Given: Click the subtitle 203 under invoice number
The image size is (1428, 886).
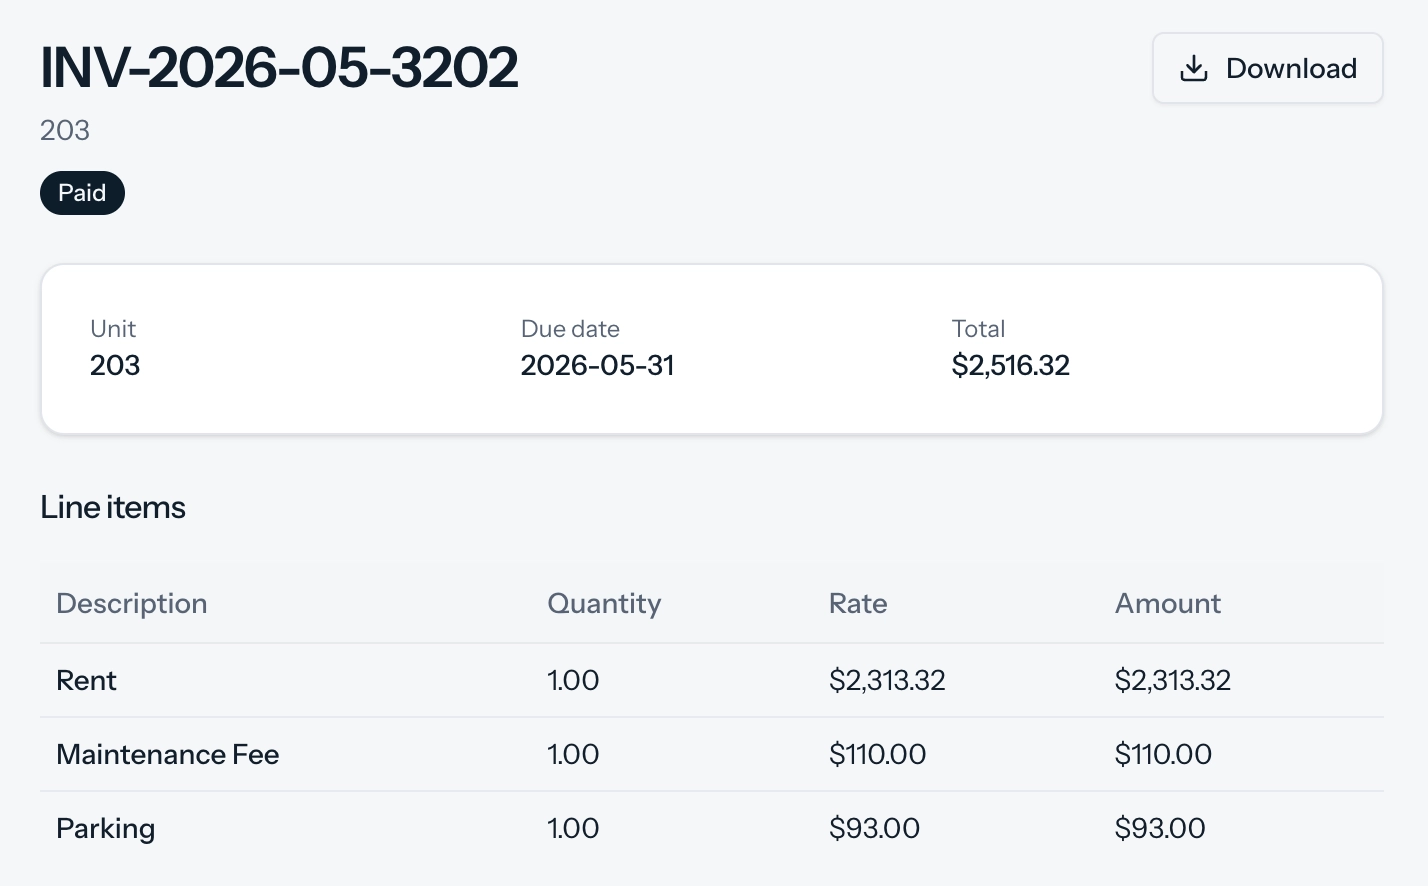Looking at the screenshot, I should click(x=65, y=130).
